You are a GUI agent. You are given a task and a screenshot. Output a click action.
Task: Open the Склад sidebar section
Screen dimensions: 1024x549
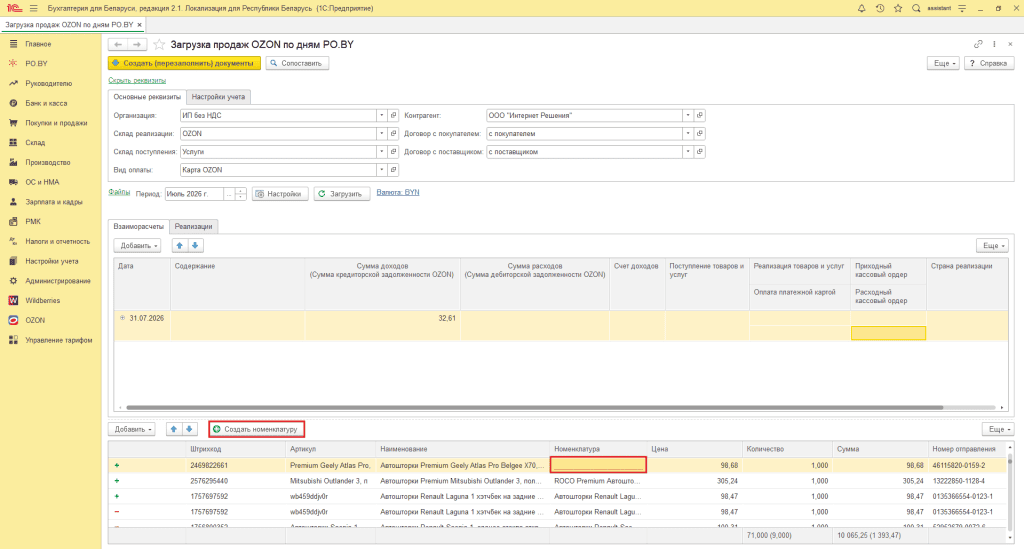(35, 142)
